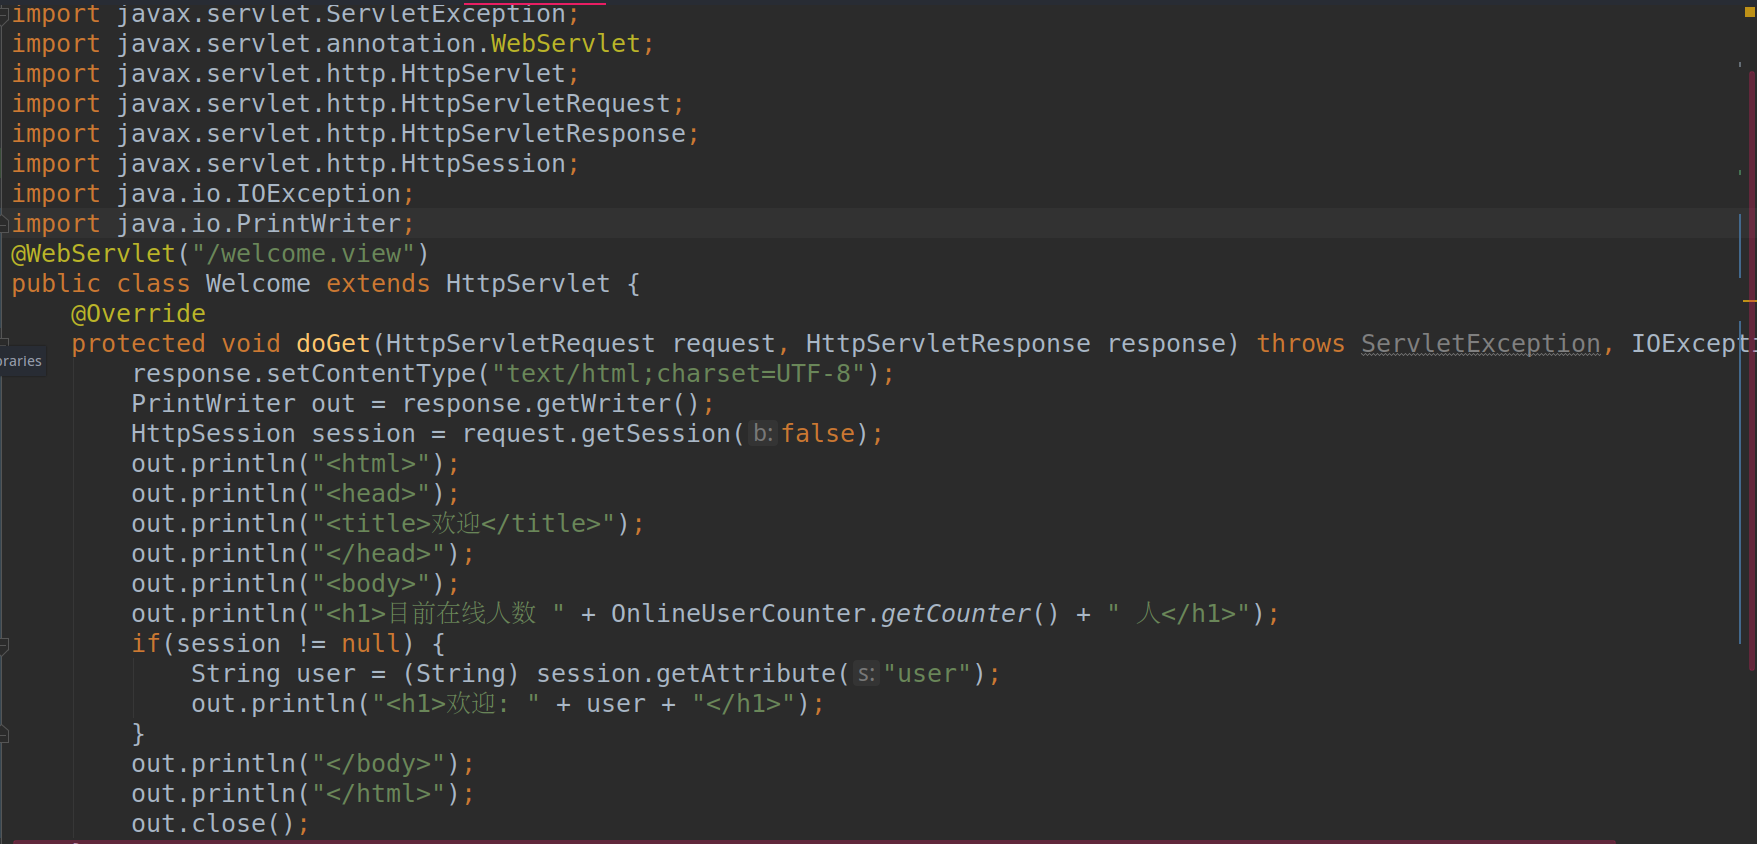Click HttpSession in the import line

483,164
